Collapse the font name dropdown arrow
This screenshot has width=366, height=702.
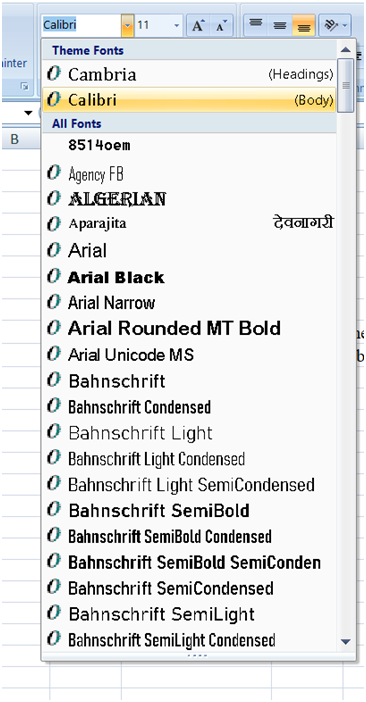[128, 25]
